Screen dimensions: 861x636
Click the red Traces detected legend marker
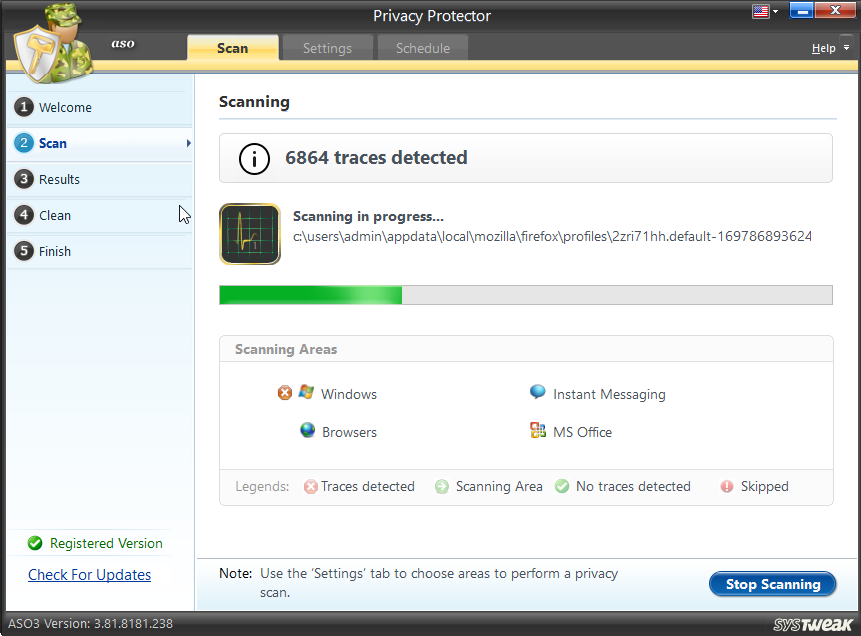pyautogui.click(x=311, y=486)
